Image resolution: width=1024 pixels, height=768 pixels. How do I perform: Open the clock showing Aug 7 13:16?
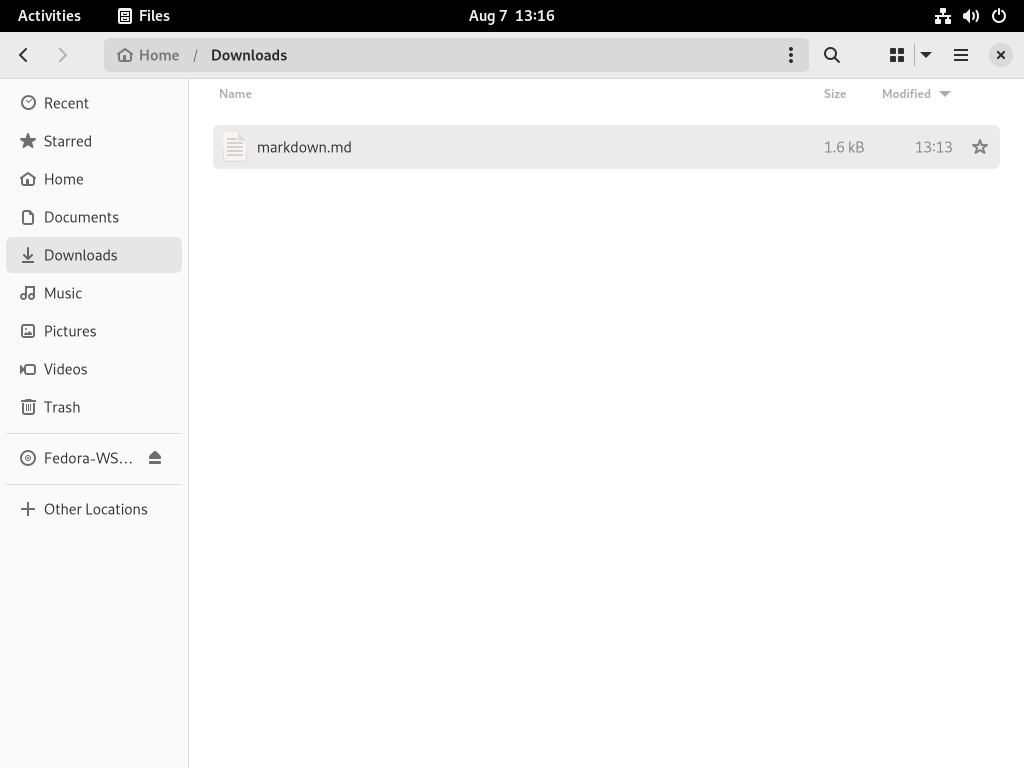click(x=511, y=16)
